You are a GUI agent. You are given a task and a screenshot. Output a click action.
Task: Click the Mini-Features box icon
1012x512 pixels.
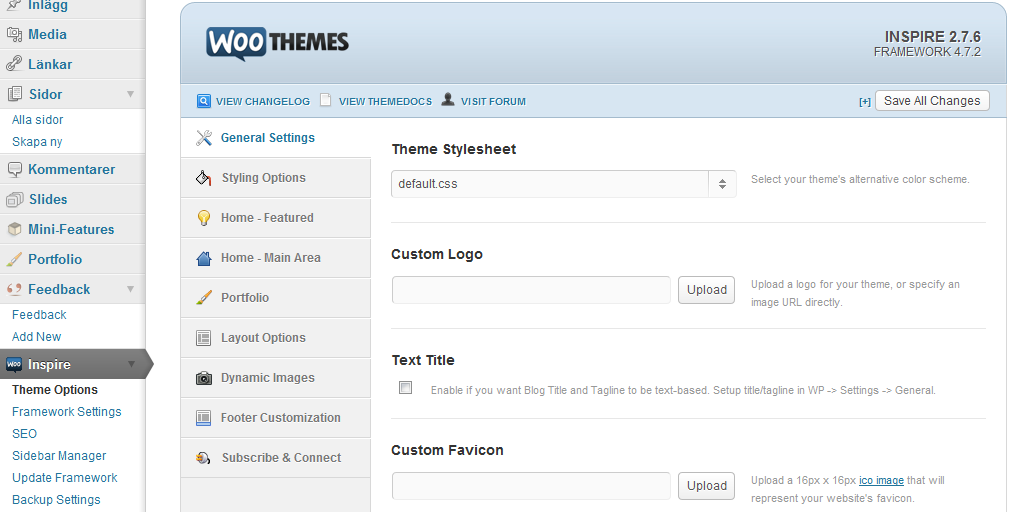(14, 229)
